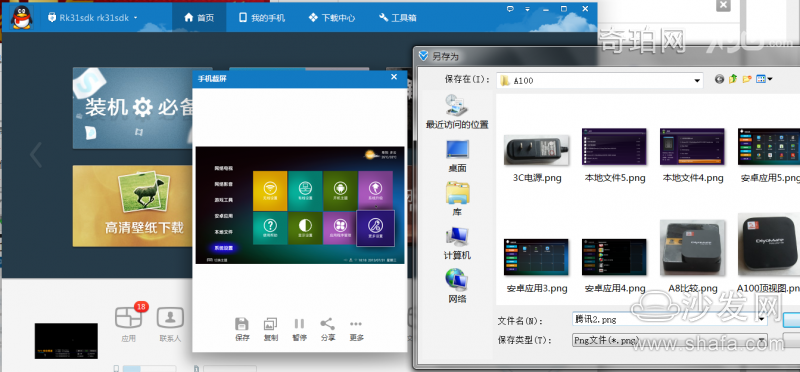Screen dimensions: 800x372
Task: Open the 联系人 contacts icon
Action: pos(170,324)
